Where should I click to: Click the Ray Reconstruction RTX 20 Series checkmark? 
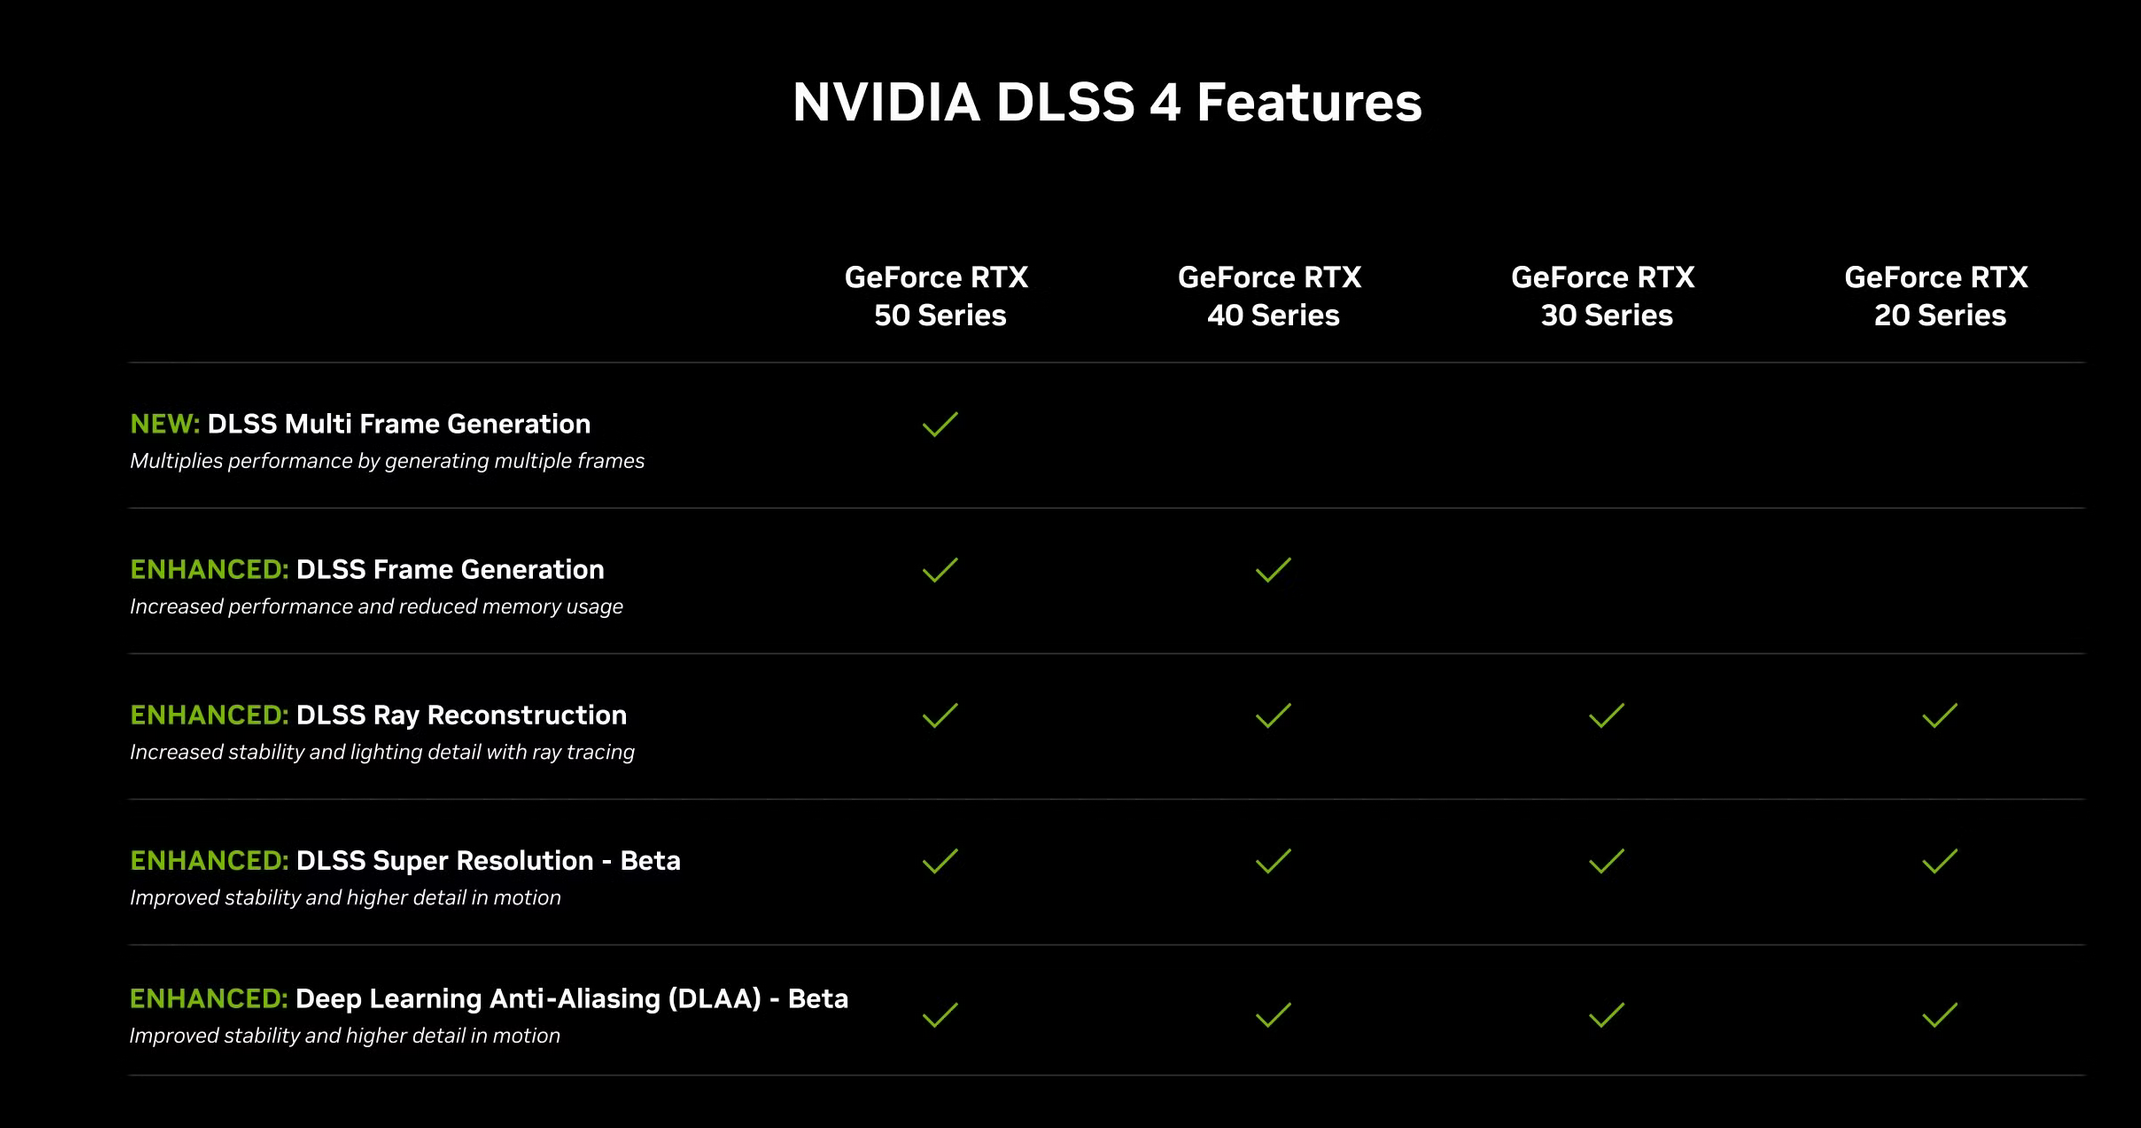tap(1939, 716)
